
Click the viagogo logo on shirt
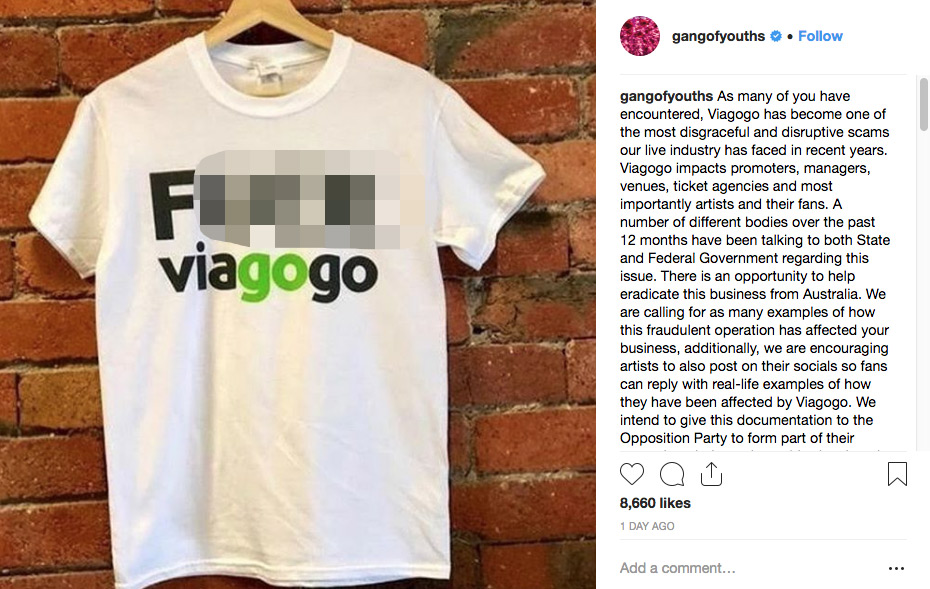point(268,274)
